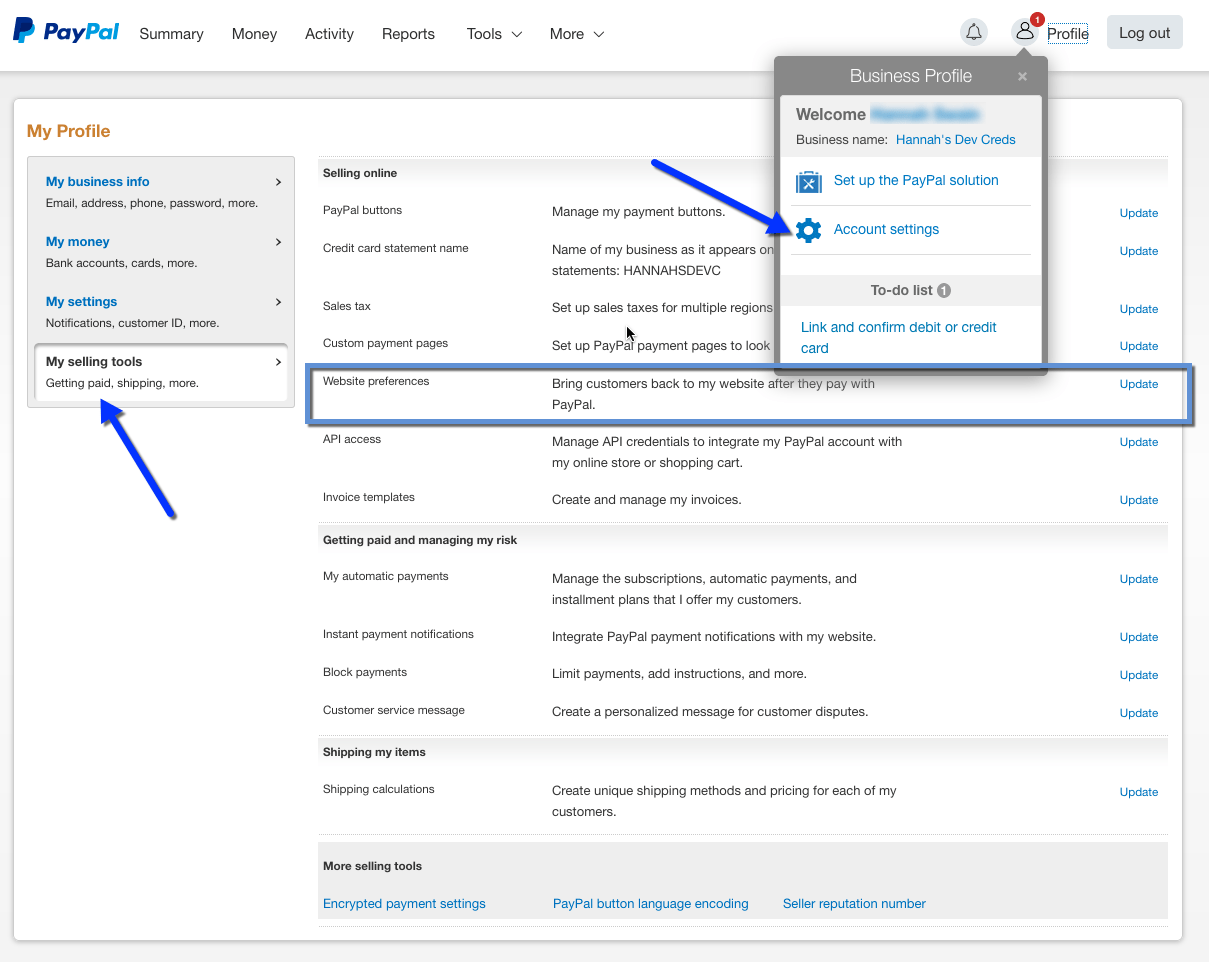
Task: Click the profile avatar icon
Action: tap(1025, 32)
